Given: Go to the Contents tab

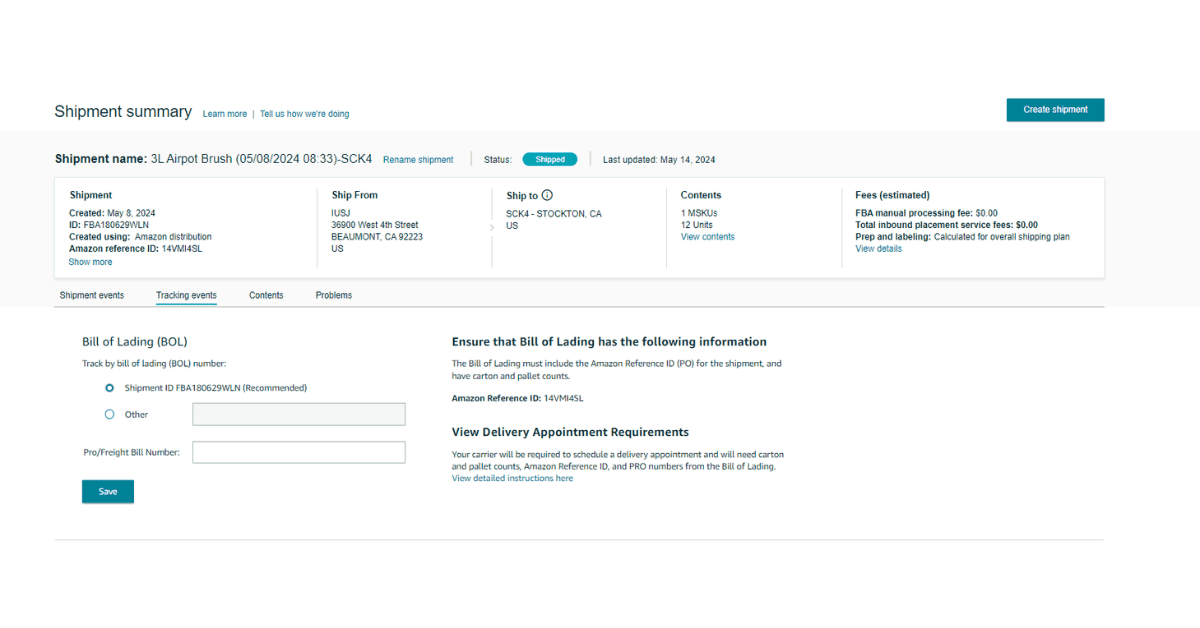Looking at the screenshot, I should pyautogui.click(x=266, y=296).
